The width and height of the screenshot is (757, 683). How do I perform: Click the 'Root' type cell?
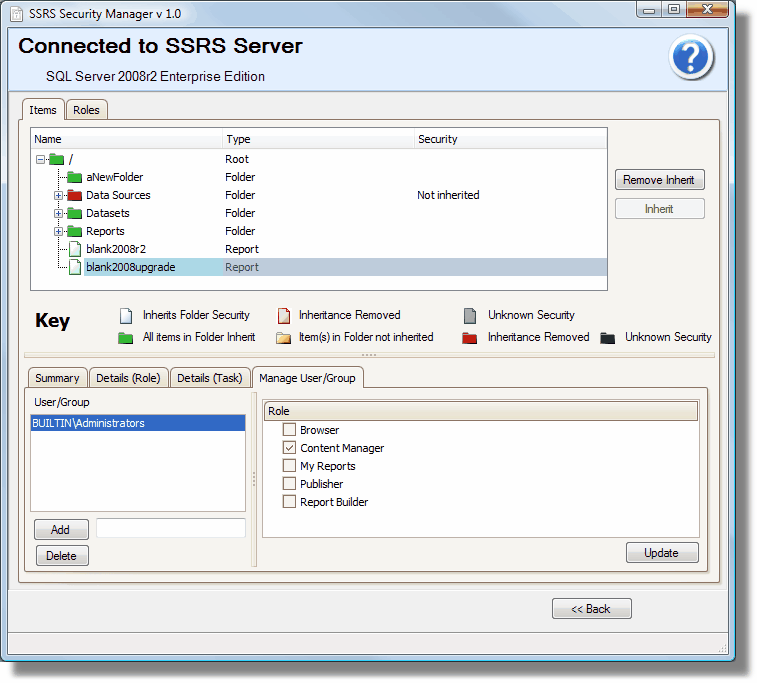237,159
